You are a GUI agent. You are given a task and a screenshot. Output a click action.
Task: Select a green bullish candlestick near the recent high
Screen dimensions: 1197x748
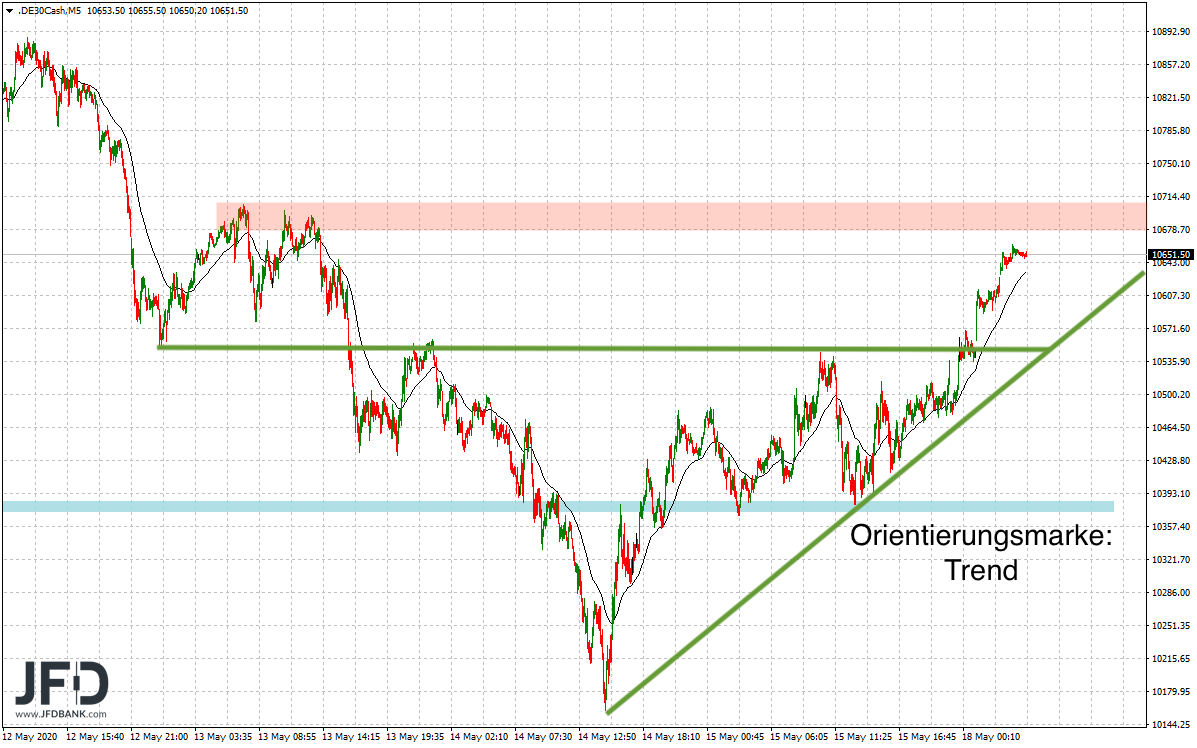tap(1010, 253)
